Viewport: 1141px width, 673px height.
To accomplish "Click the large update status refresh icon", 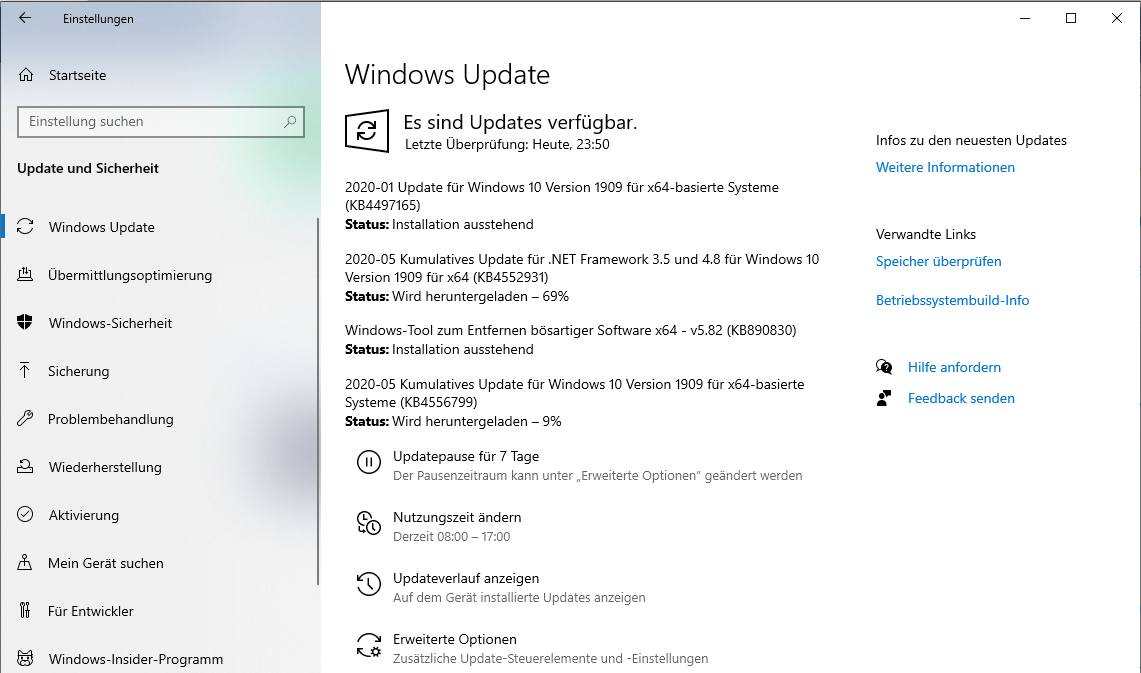I will pyautogui.click(x=367, y=131).
